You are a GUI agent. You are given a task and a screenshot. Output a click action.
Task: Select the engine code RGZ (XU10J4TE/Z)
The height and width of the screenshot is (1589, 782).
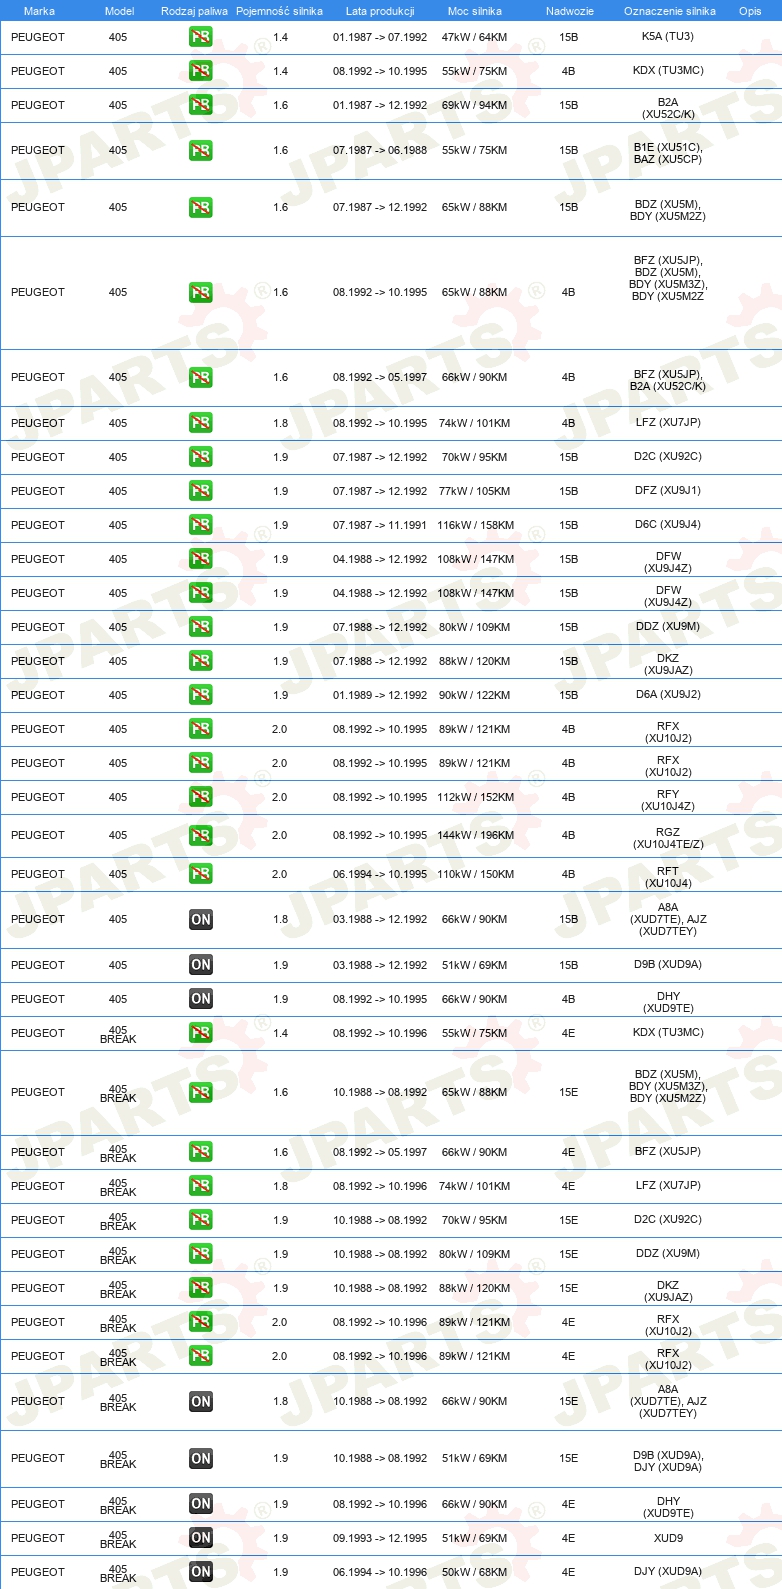[668, 838]
